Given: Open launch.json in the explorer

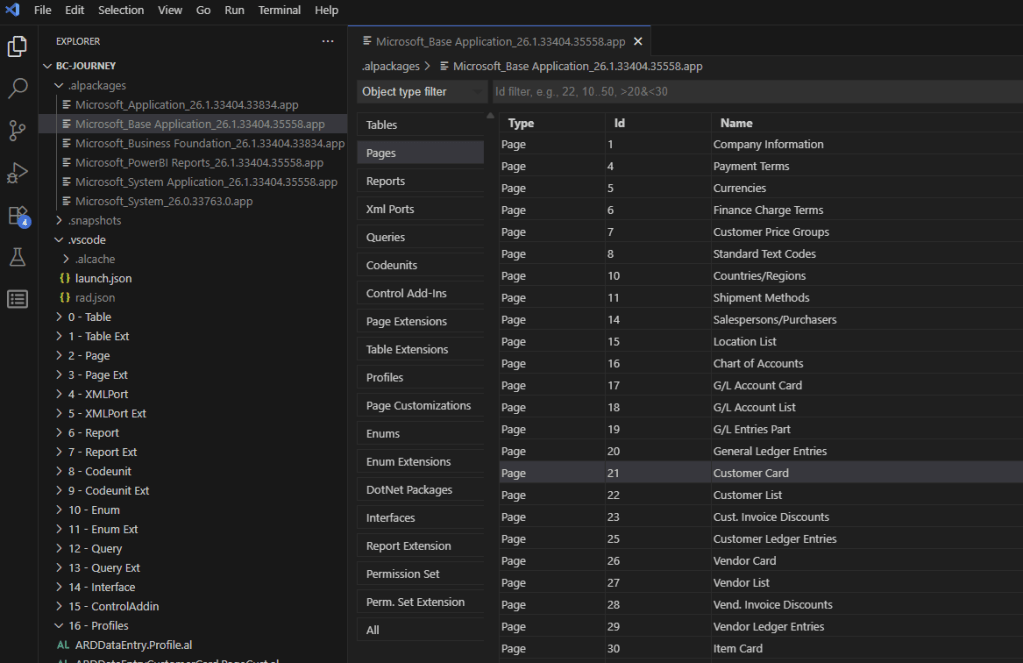Looking at the screenshot, I should click(103, 278).
